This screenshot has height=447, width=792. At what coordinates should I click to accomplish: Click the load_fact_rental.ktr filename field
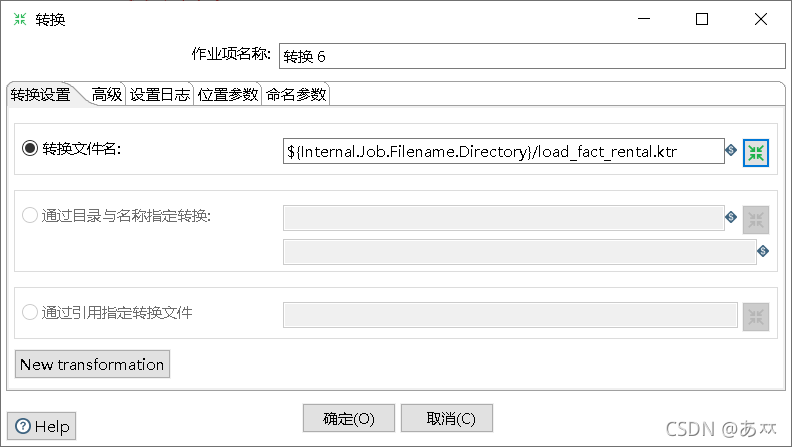click(504, 151)
